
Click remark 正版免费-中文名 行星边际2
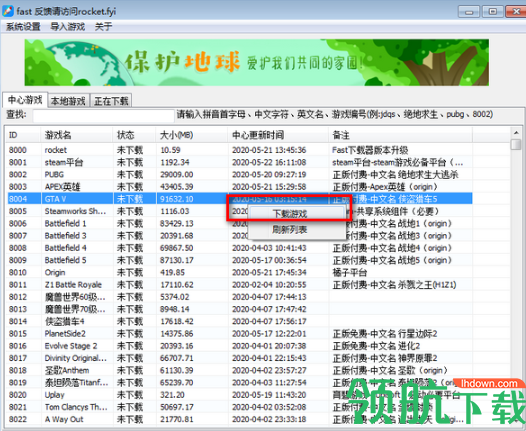point(384,334)
